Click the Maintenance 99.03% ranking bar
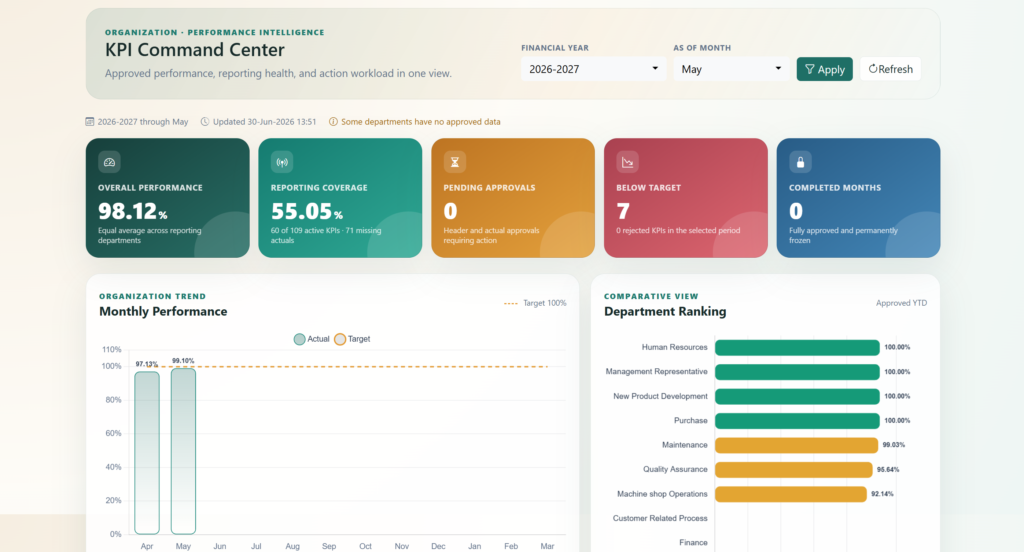Viewport: 1024px width, 552px height. [x=797, y=445]
